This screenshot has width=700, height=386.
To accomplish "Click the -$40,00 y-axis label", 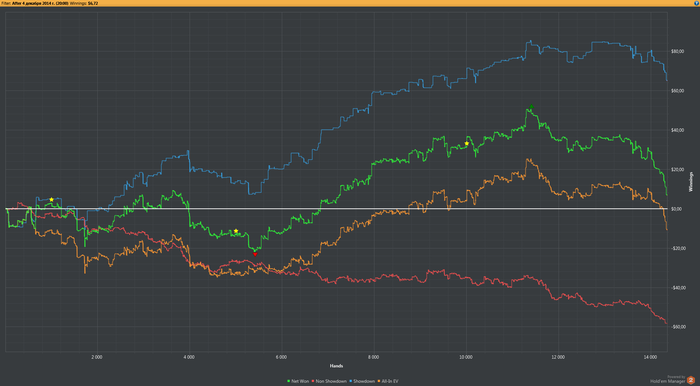I will pos(678,287).
